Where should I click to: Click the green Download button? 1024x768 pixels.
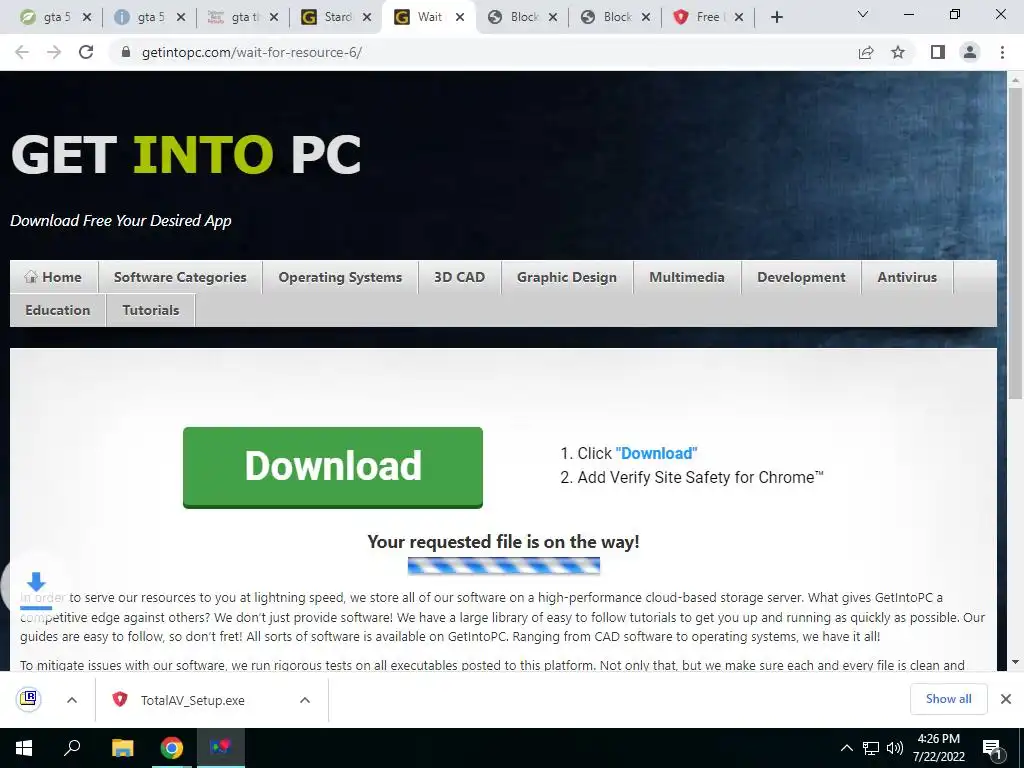(333, 467)
